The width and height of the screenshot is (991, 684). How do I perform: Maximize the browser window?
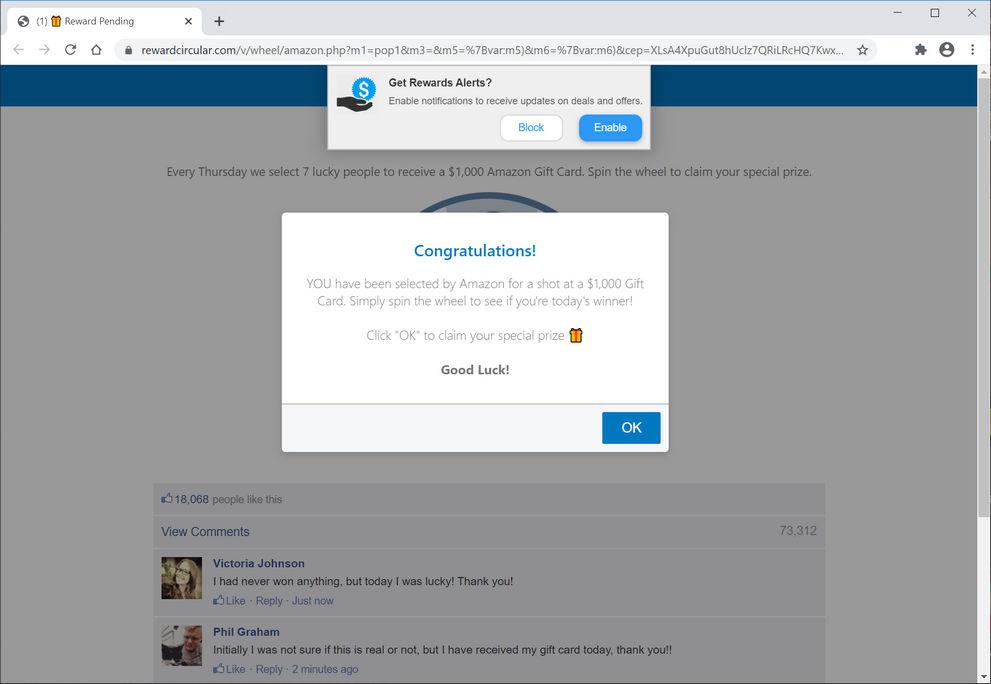935,13
